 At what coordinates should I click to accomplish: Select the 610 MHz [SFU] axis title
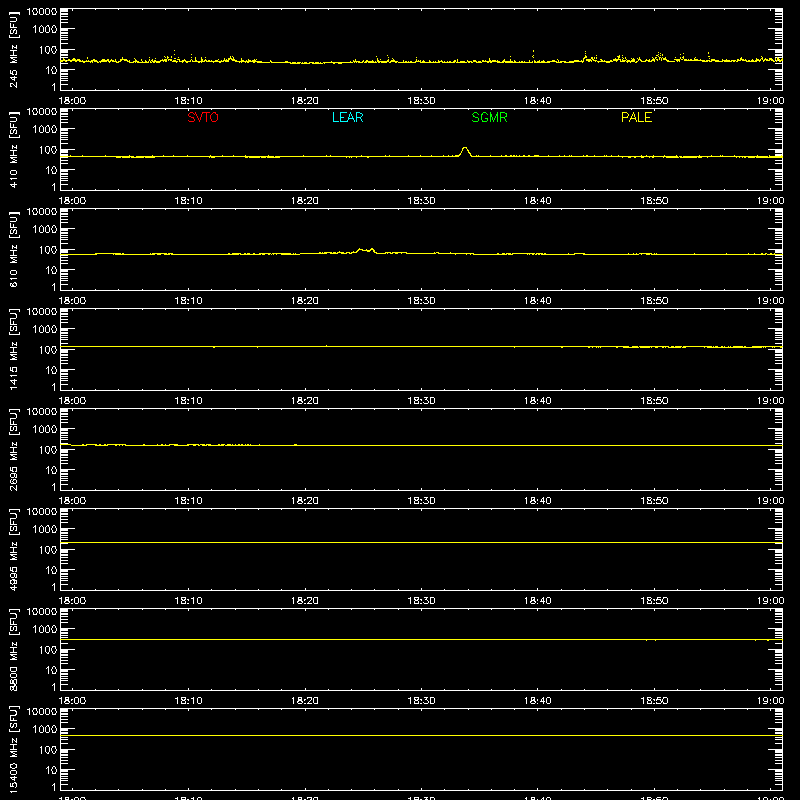(x=14, y=249)
